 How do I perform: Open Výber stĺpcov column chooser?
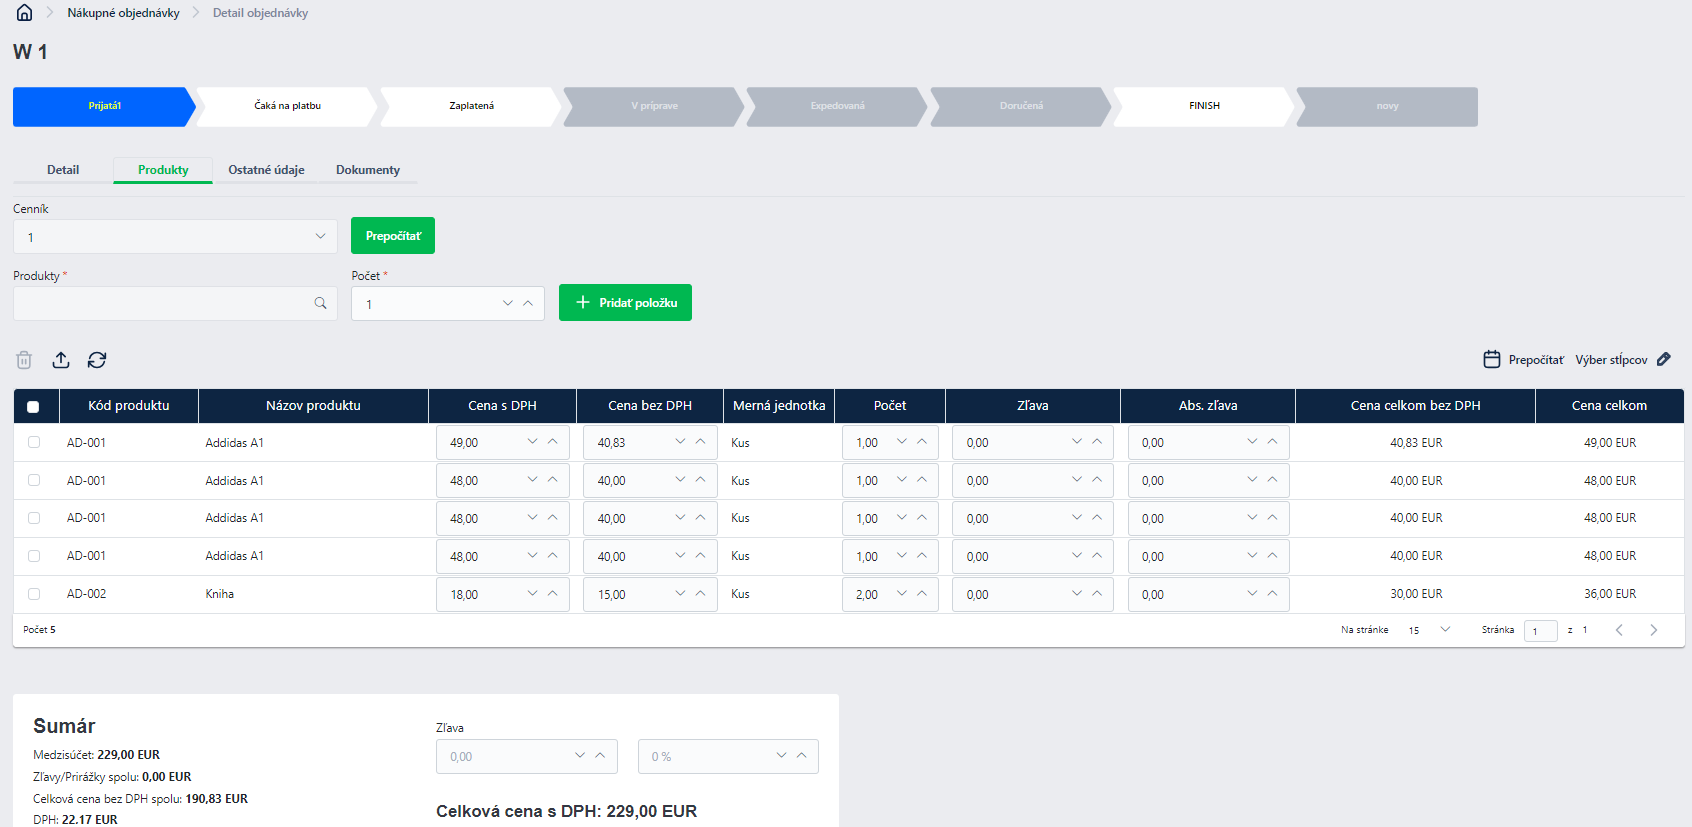click(x=1611, y=360)
